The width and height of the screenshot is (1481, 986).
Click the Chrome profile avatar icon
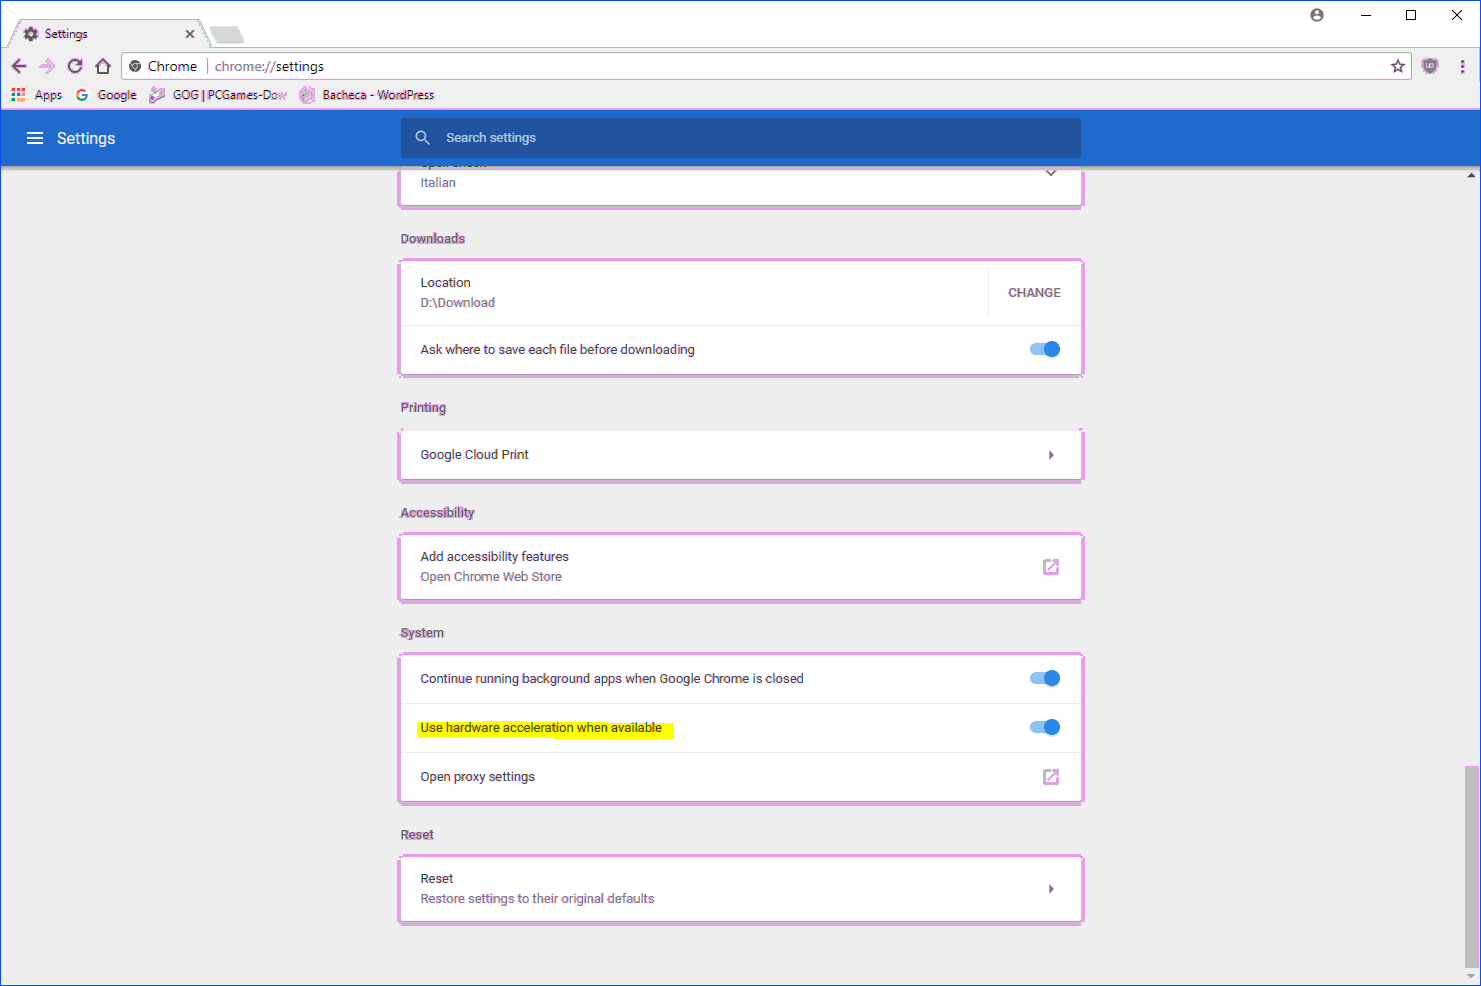point(1317,15)
